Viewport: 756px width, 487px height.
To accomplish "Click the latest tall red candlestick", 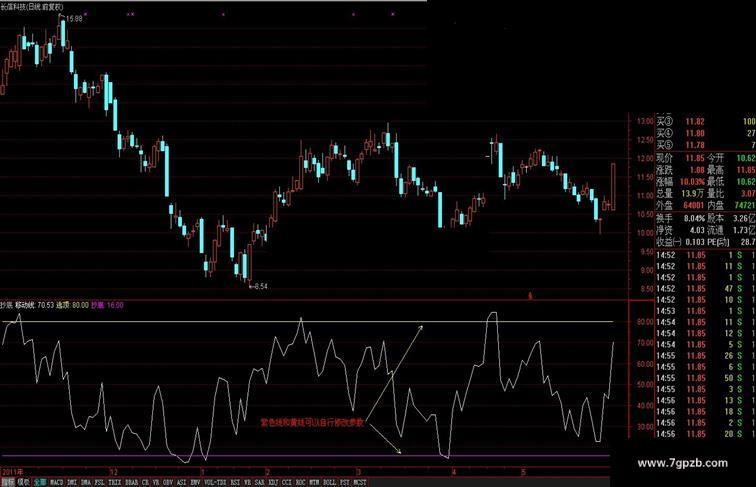I will click(x=613, y=187).
